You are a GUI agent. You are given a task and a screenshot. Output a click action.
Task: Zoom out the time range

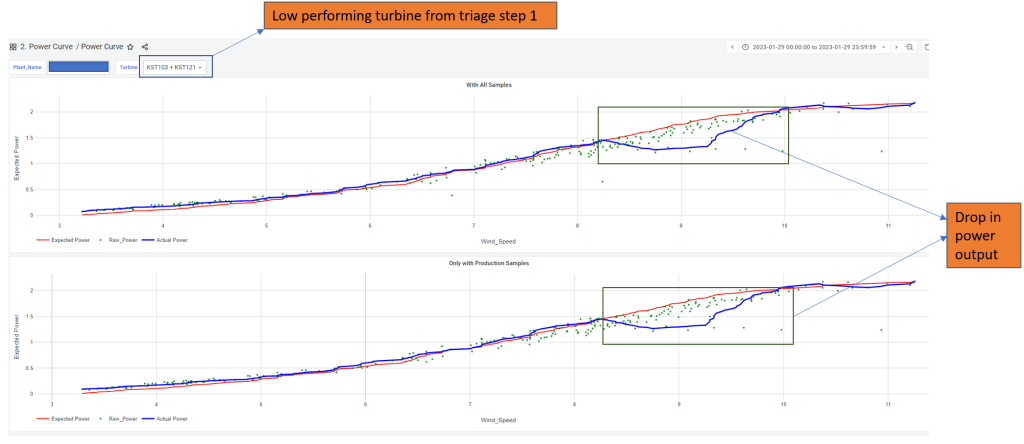[910, 47]
